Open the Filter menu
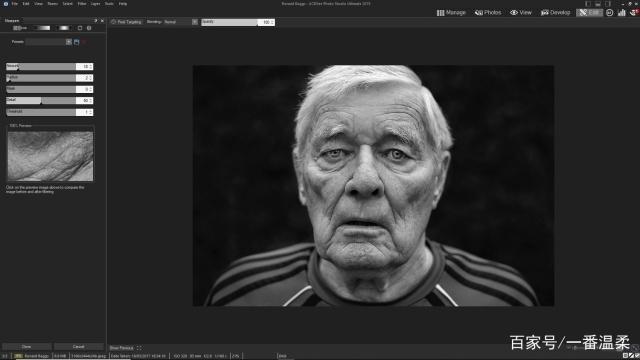This screenshot has height=360, width=640. (82, 4)
